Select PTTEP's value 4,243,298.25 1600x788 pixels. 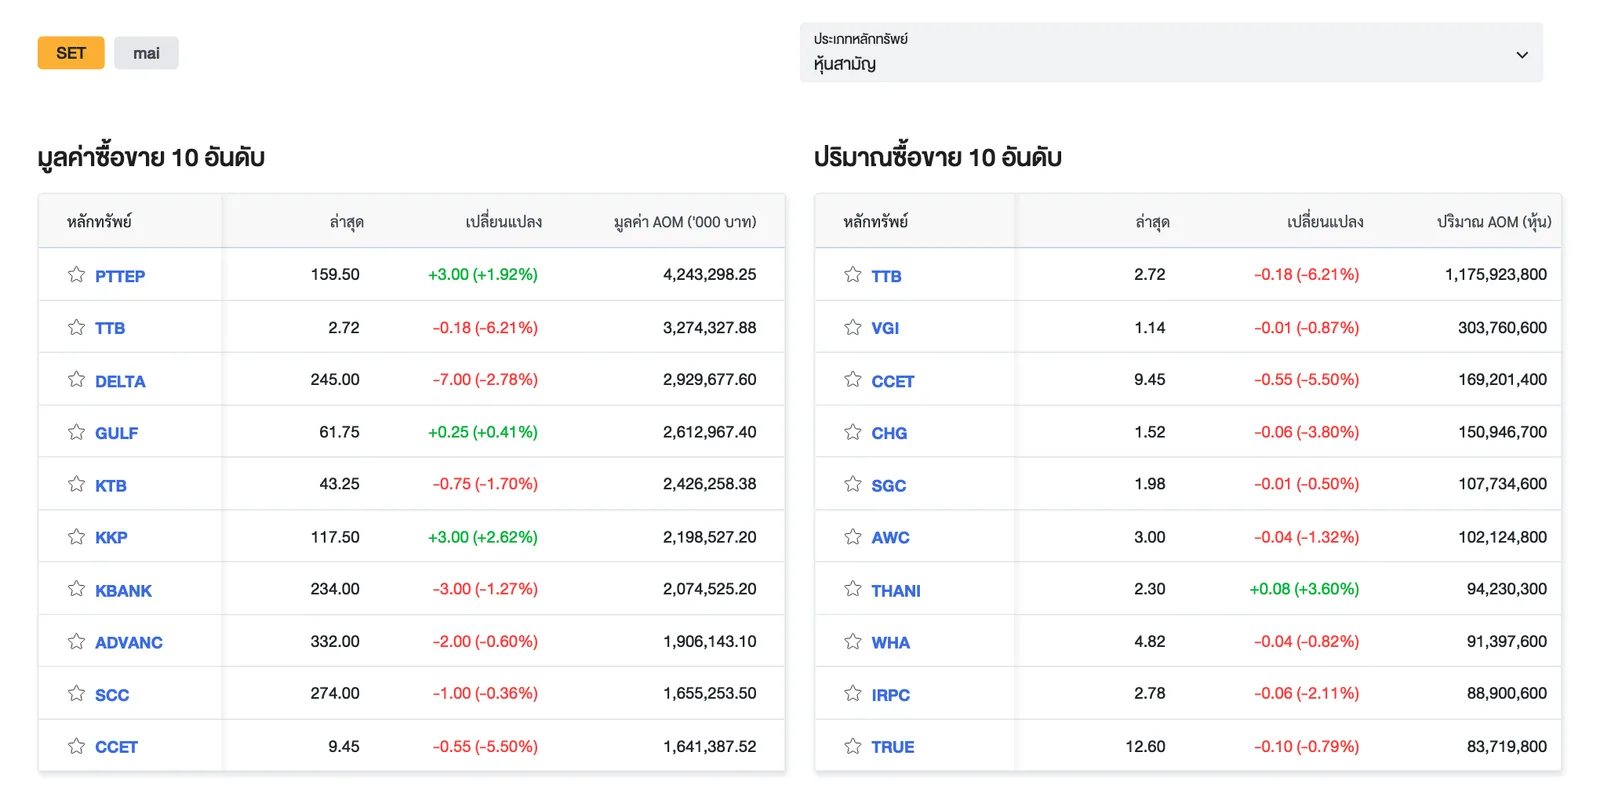[710, 274]
